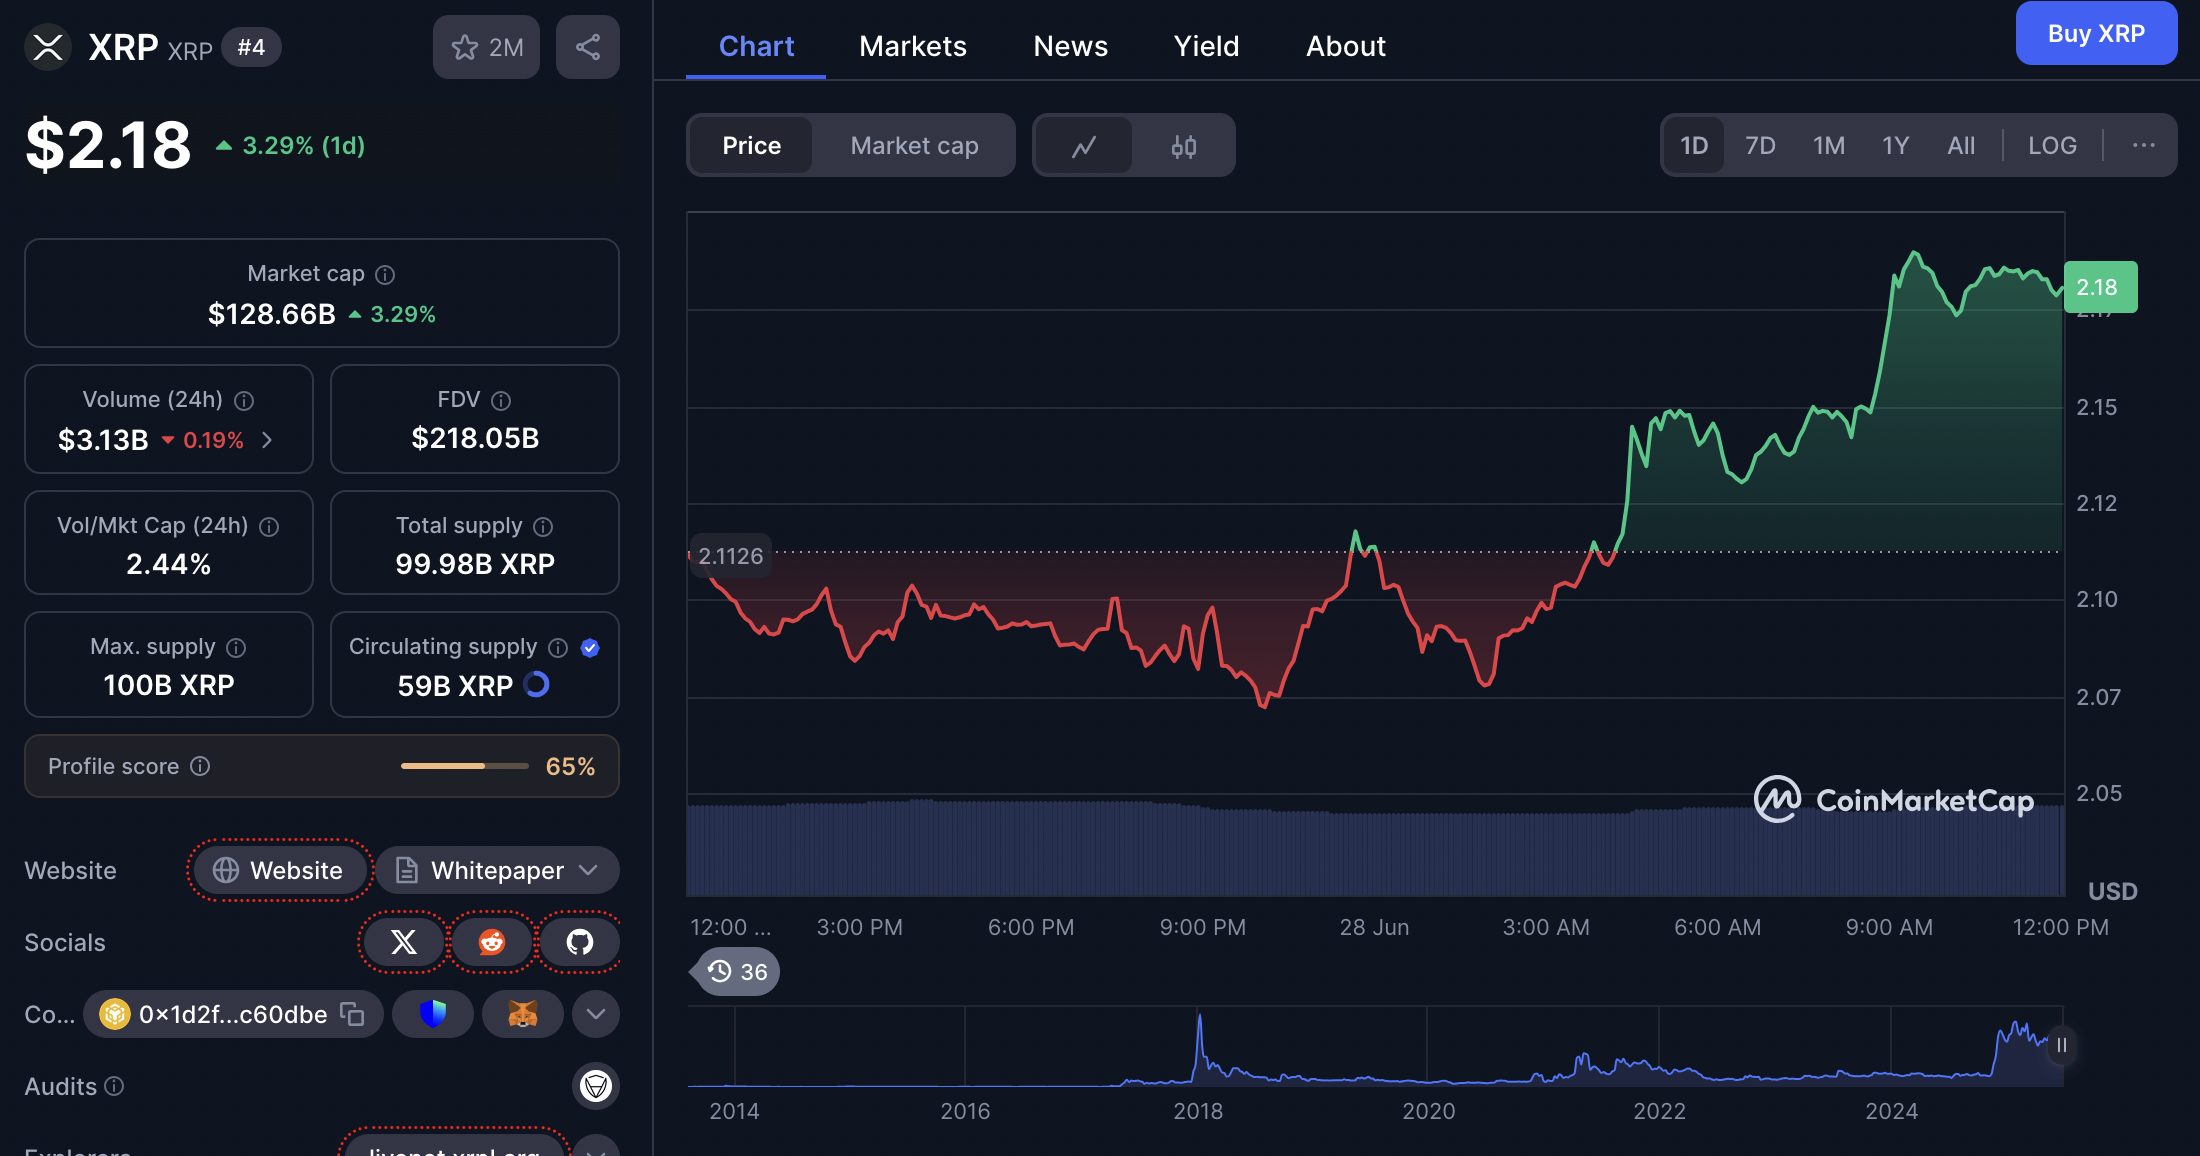Open the Audits info icon
The width and height of the screenshot is (2200, 1156).
tap(114, 1086)
